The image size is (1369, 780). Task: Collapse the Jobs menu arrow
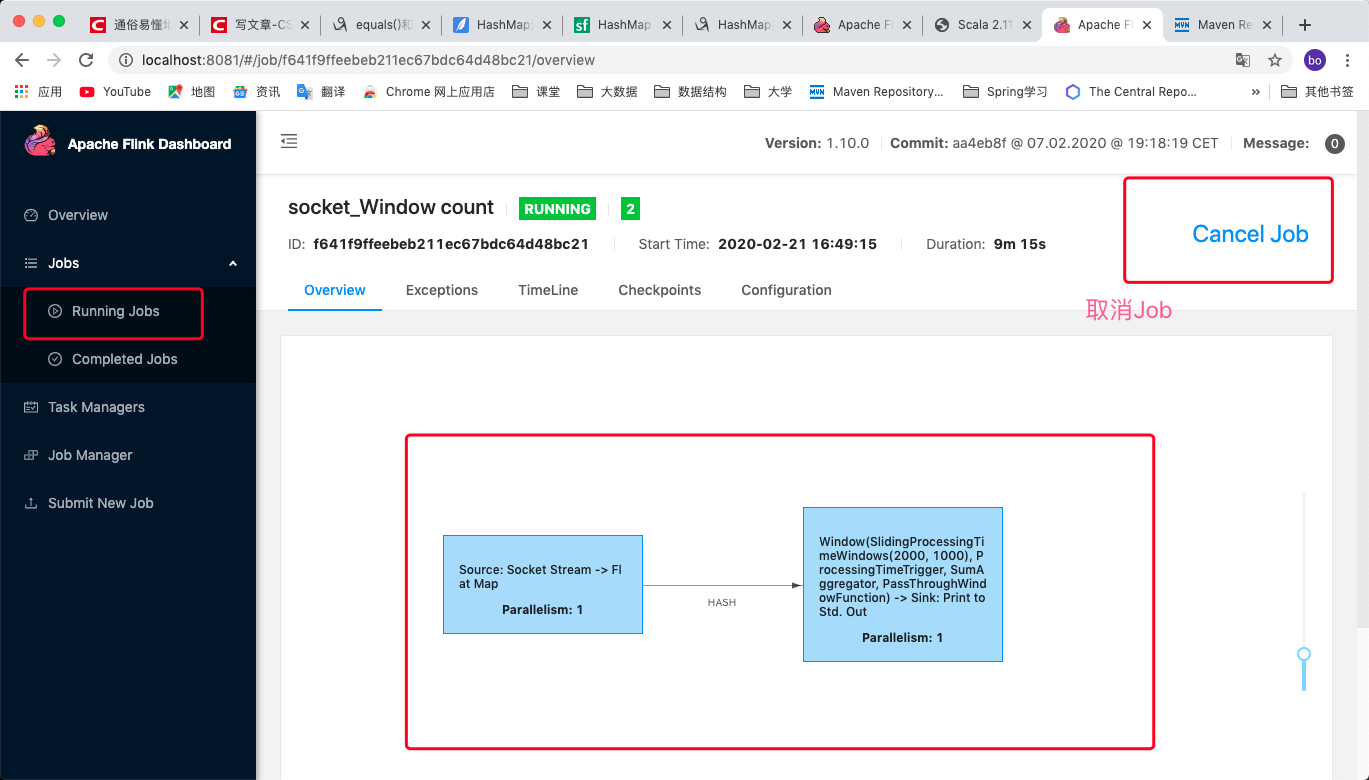(x=233, y=263)
